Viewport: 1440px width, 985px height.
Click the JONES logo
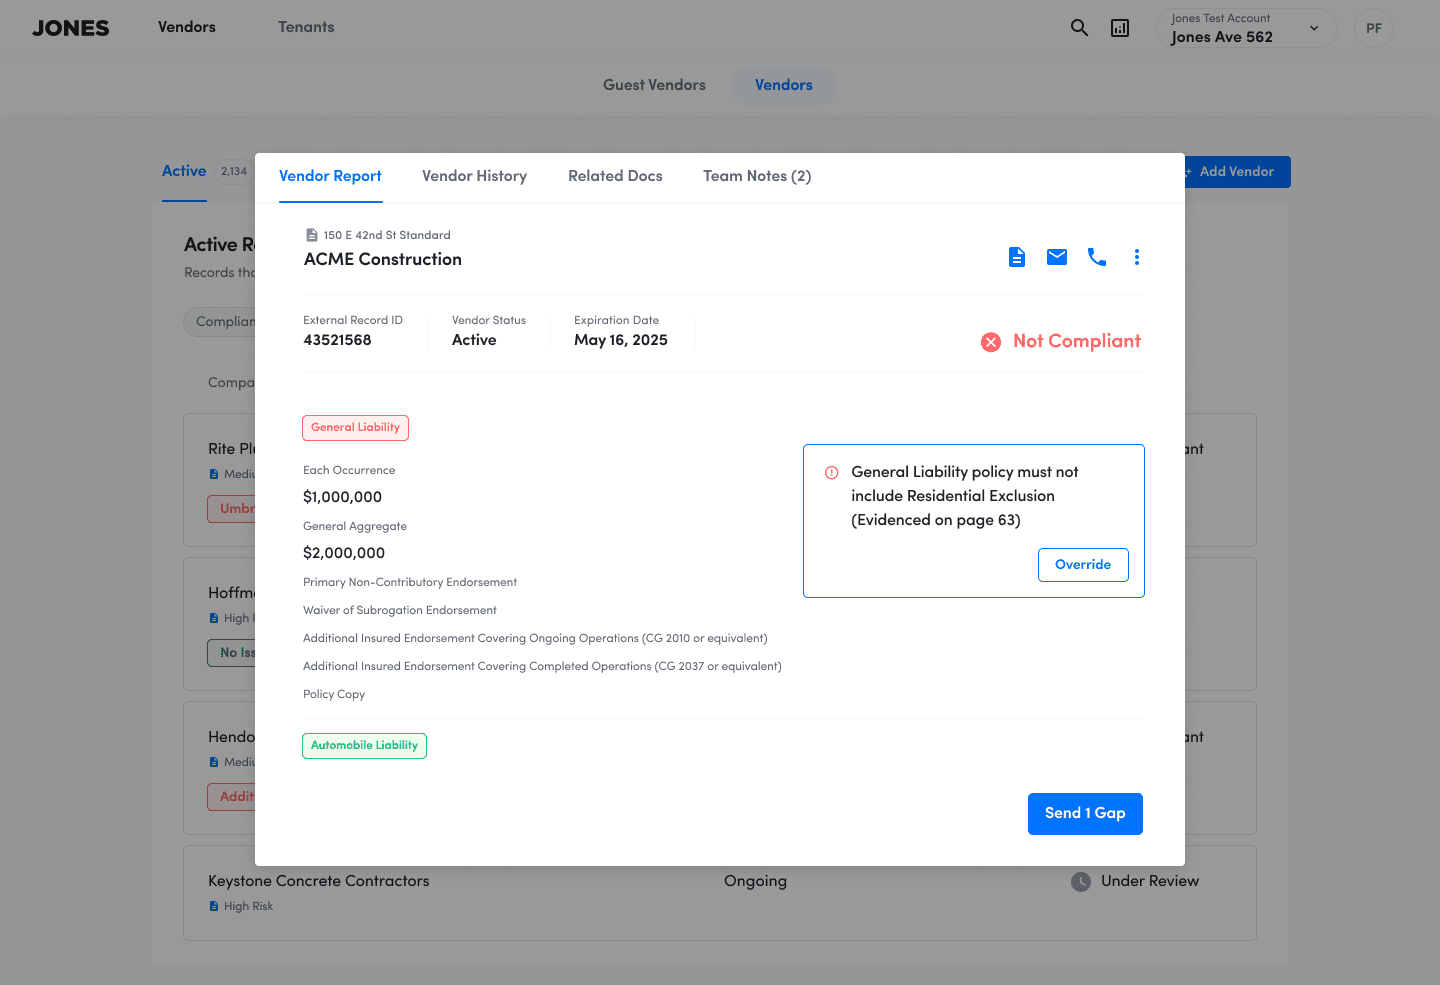coord(70,28)
